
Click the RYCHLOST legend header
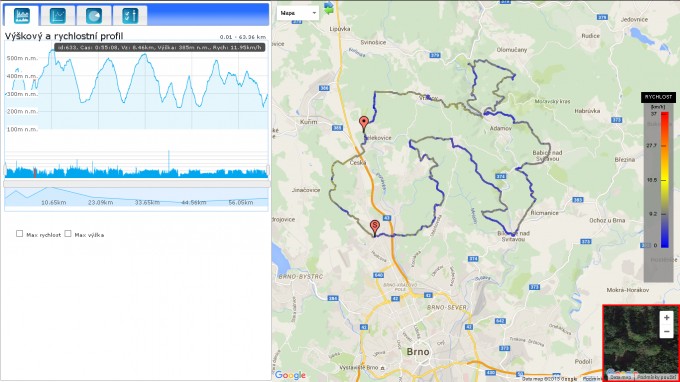pos(658,97)
